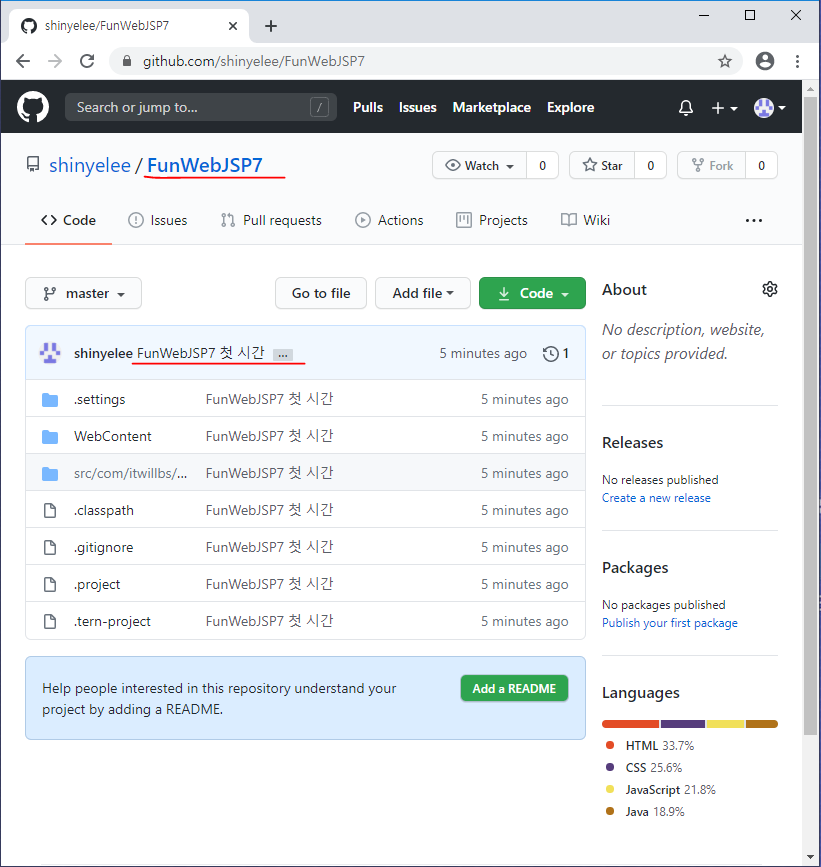
Task: Close the shinyelee/FunWebJSP7 tab
Action: 233,26
